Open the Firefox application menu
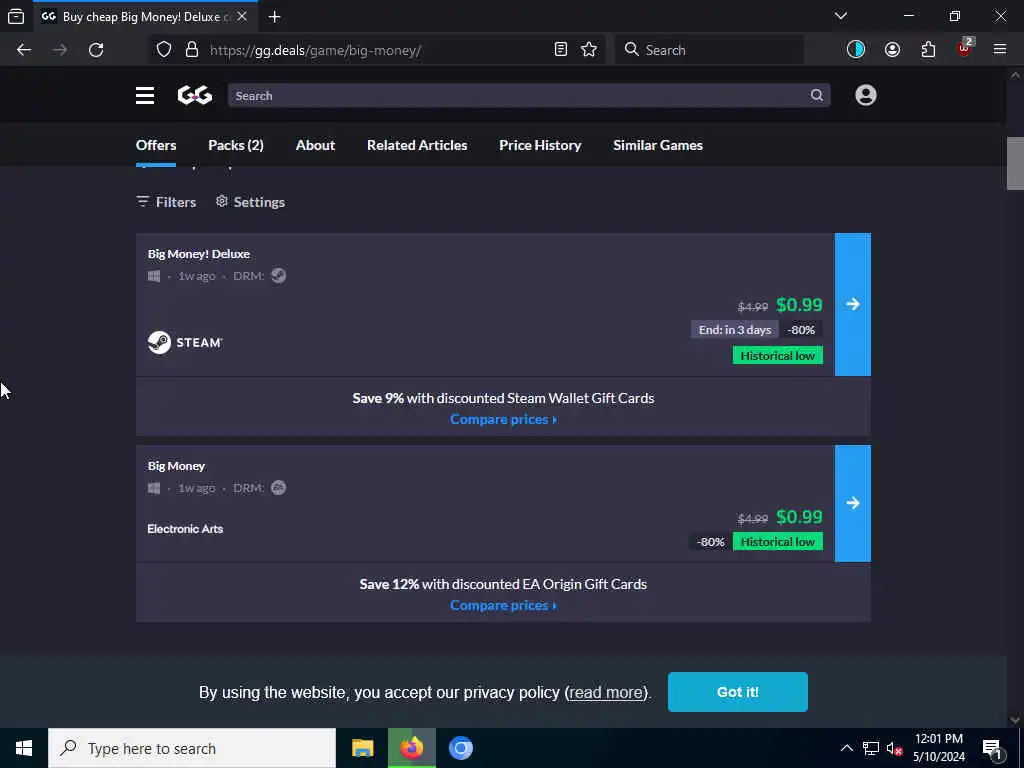The width and height of the screenshot is (1024, 768). click(999, 50)
